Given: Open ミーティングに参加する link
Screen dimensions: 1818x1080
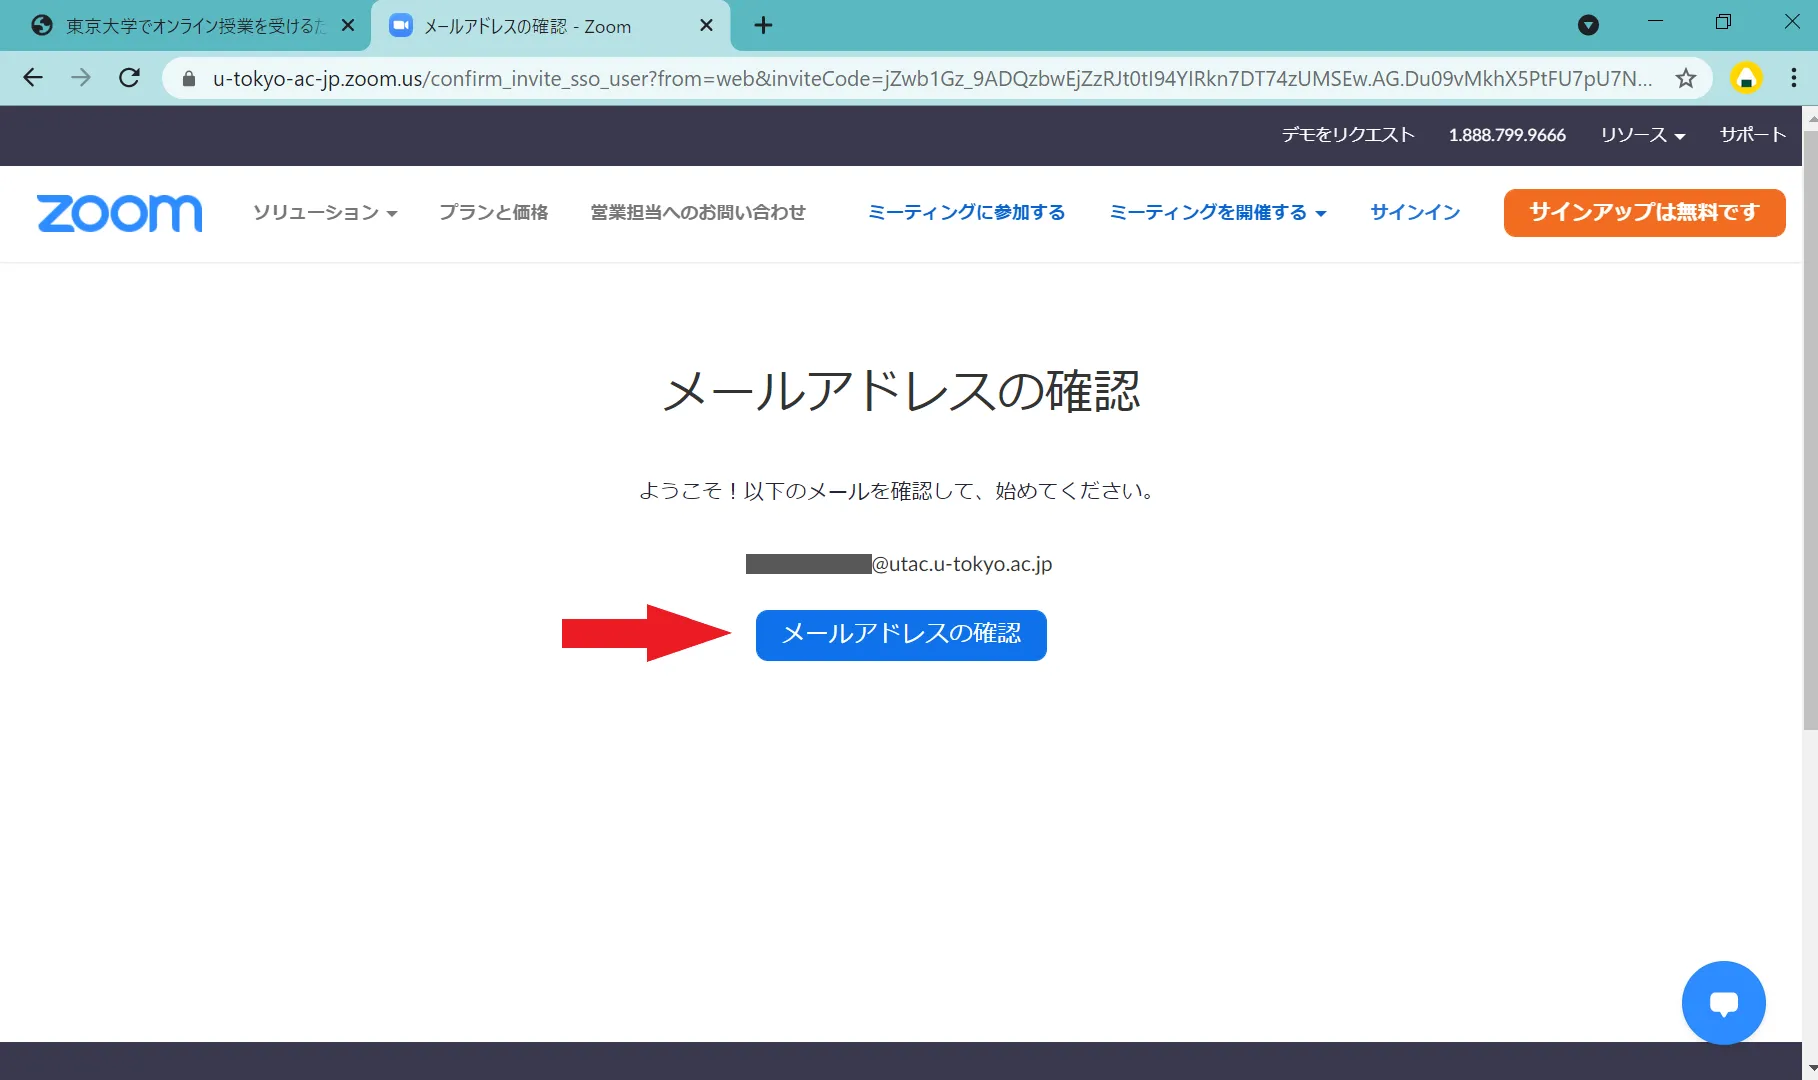Looking at the screenshot, I should tap(966, 213).
